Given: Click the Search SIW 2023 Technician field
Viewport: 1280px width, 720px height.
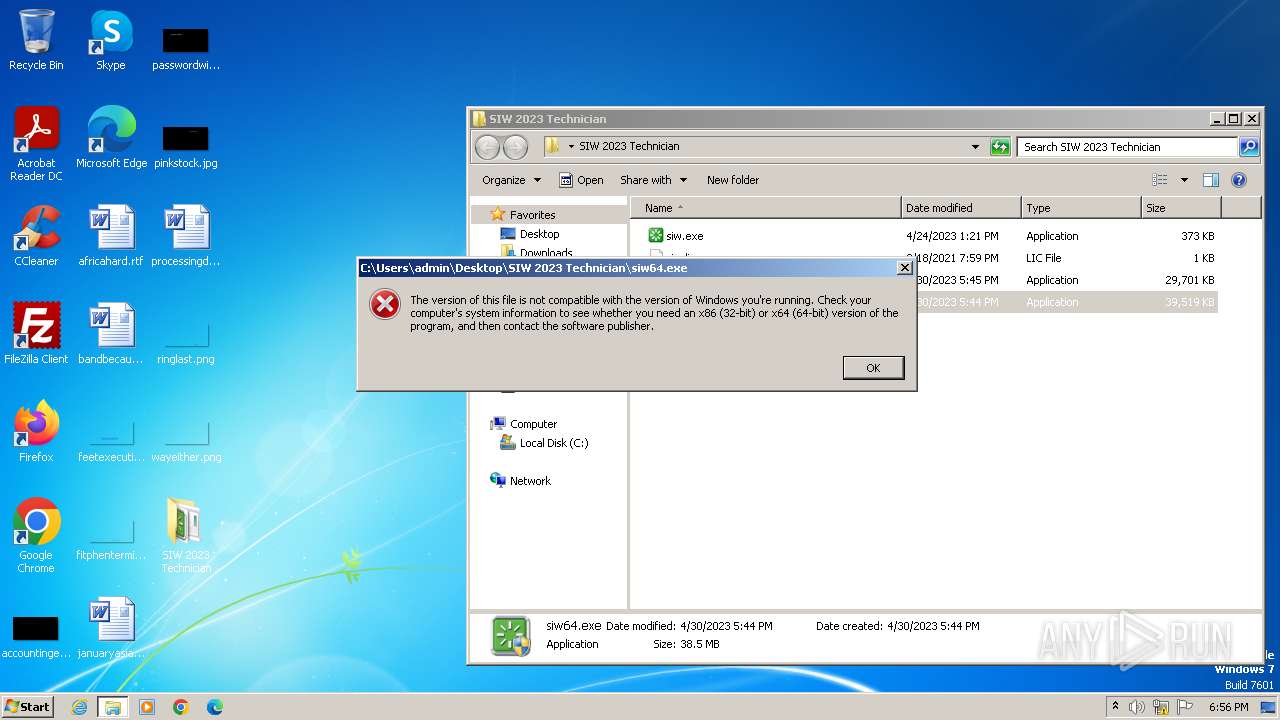Looking at the screenshot, I should [x=1128, y=147].
